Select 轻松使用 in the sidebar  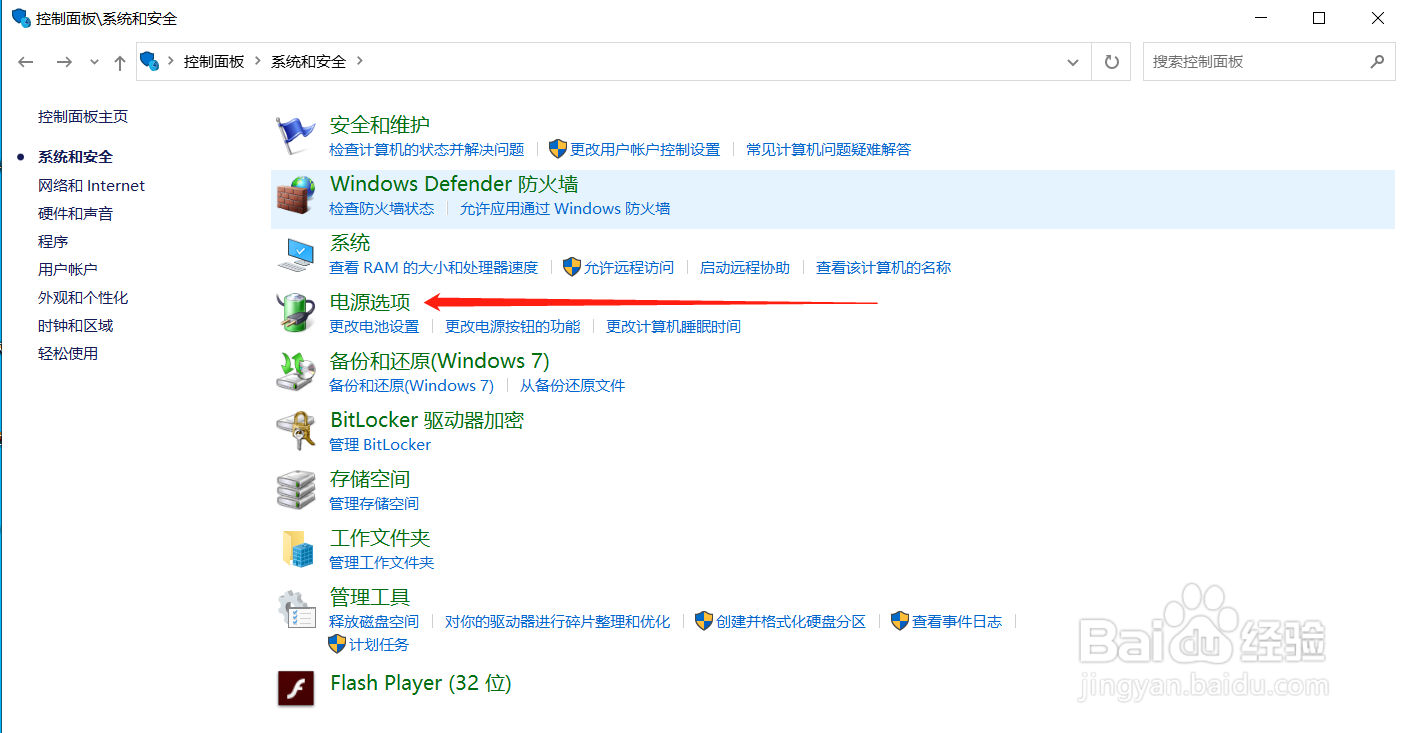pyautogui.click(x=68, y=354)
